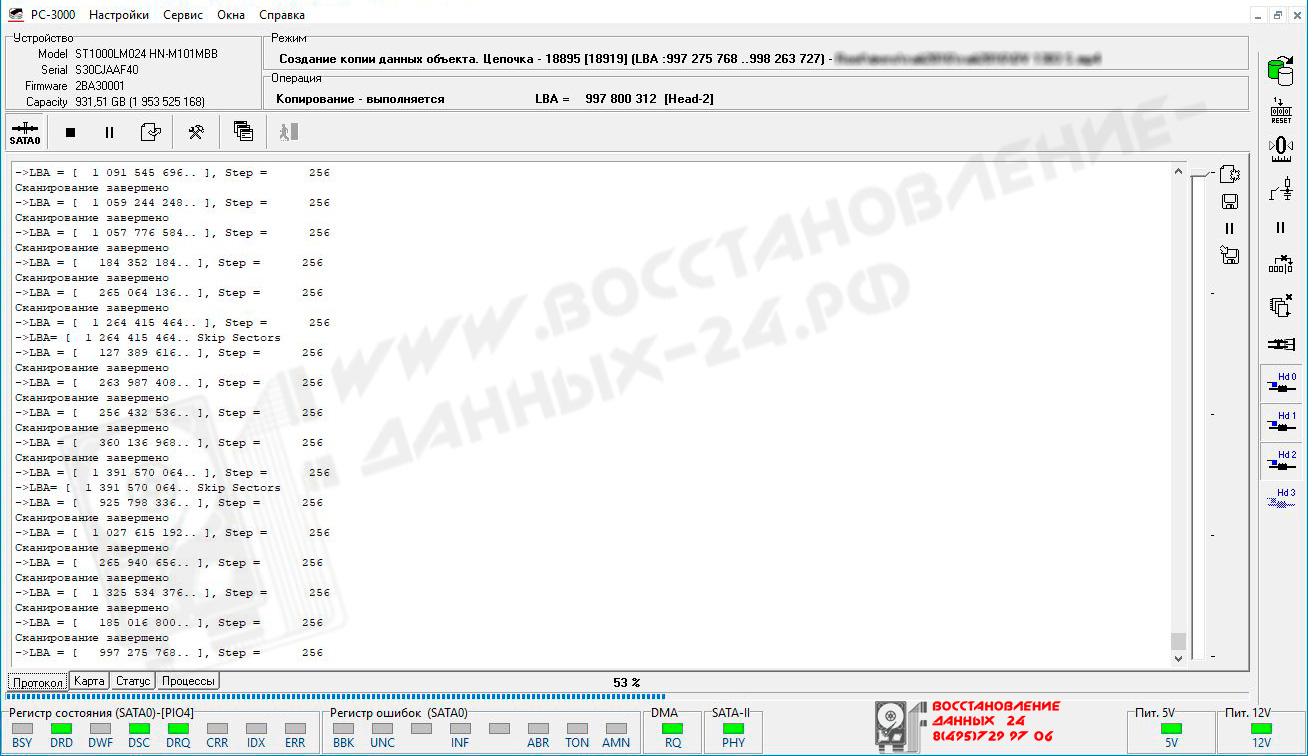Viewport: 1308px width, 756px height.
Task: Click the 53 % progress value text
Action: tap(627, 682)
